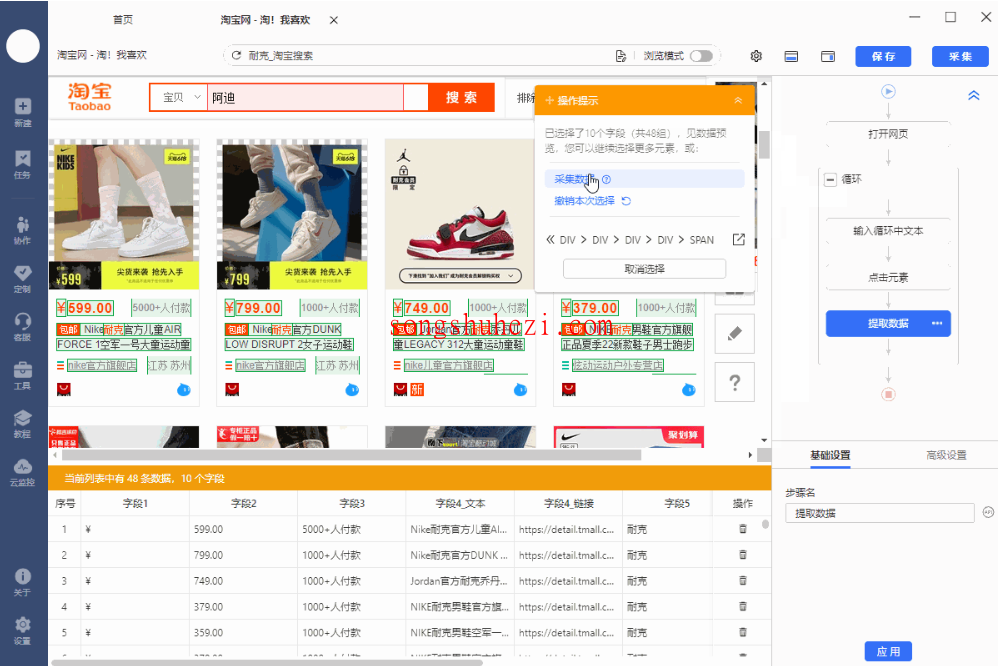This screenshot has height=666, width=1000.
Task: Click the 字段5 column header
Action: pyautogui.click(x=677, y=503)
